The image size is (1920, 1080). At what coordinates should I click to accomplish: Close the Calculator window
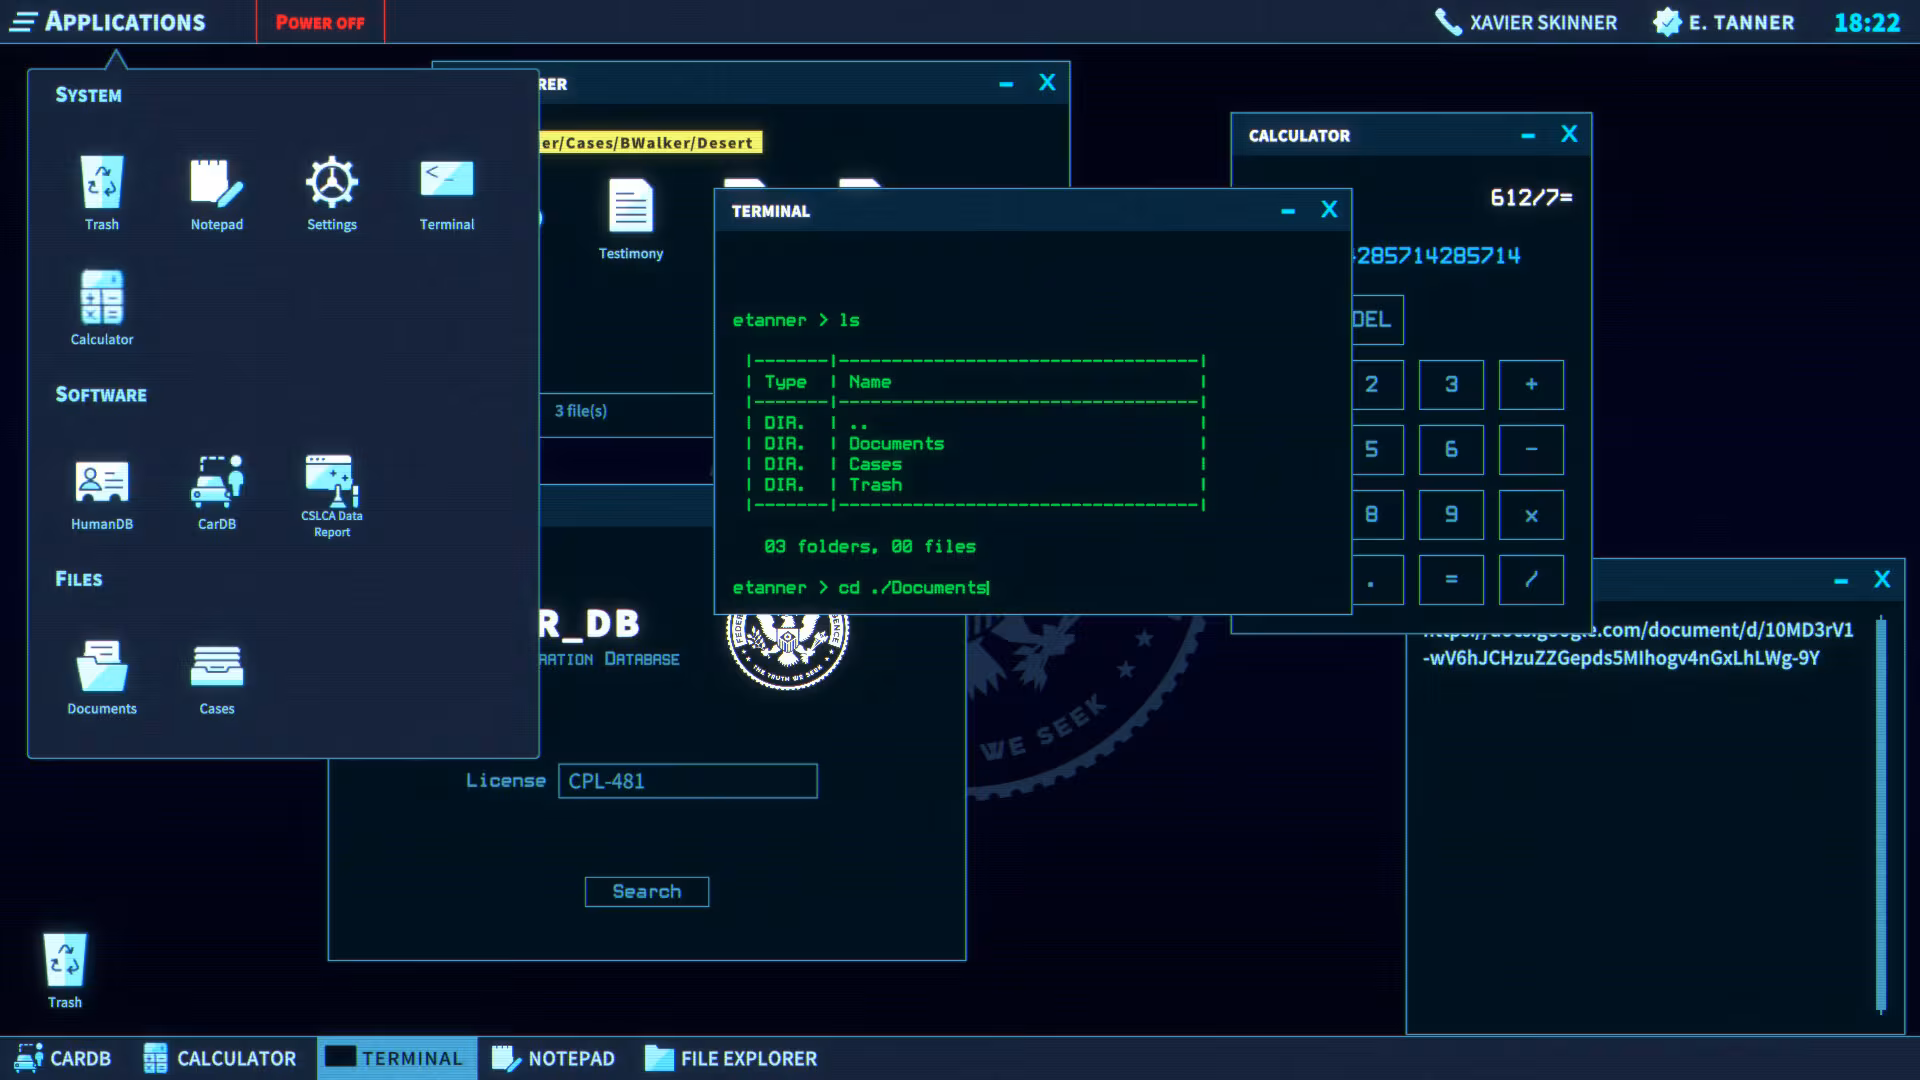tap(1569, 134)
